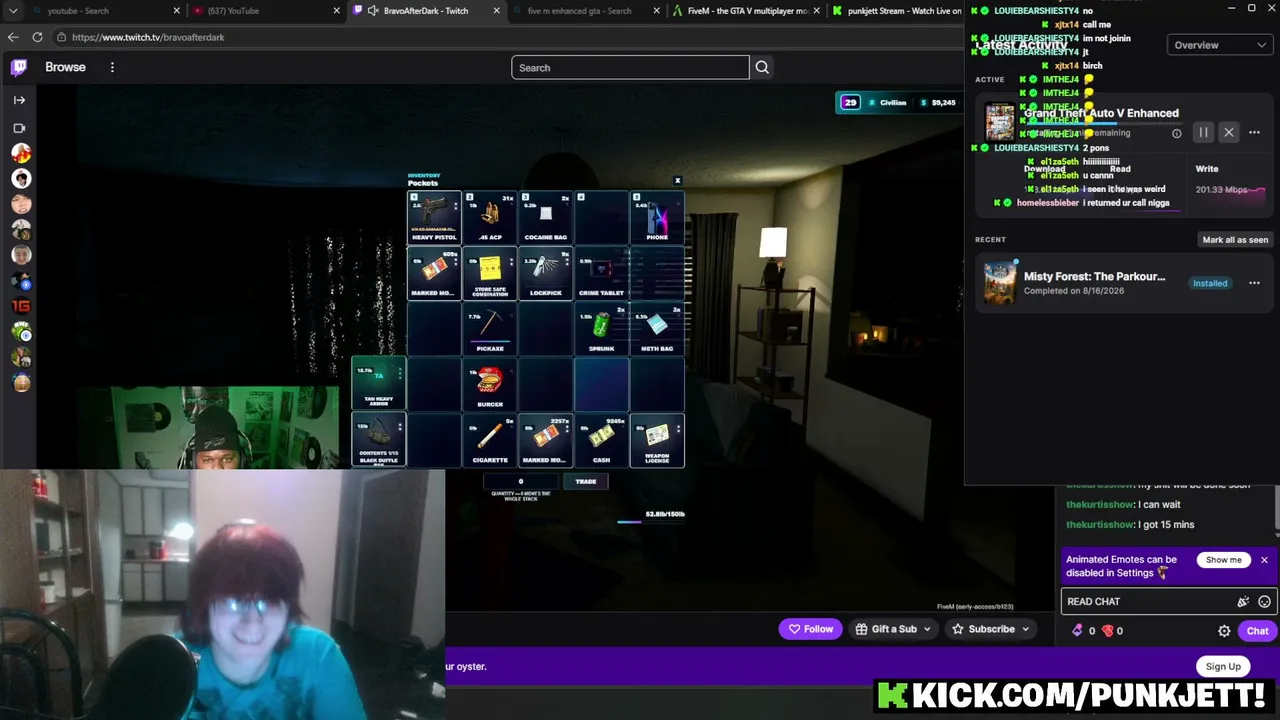Click the magnifier search button on Twitch
This screenshot has height=720, width=1280.
[x=762, y=67]
